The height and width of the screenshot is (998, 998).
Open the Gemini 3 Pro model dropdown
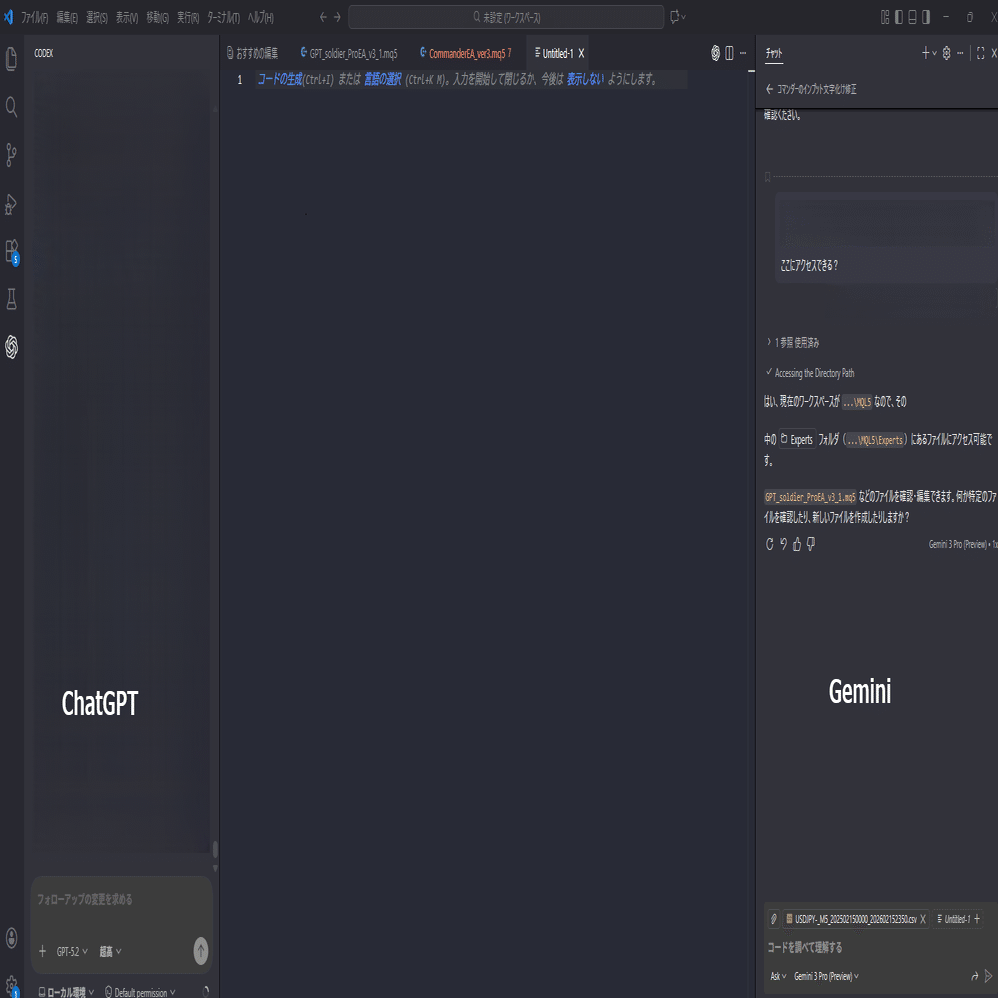click(824, 975)
